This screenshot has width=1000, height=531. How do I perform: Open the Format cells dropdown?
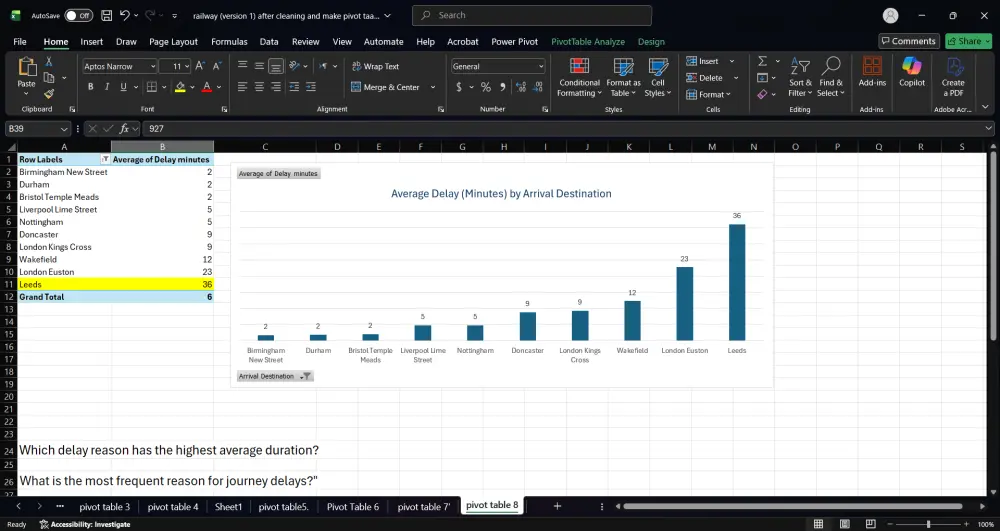click(x=709, y=94)
